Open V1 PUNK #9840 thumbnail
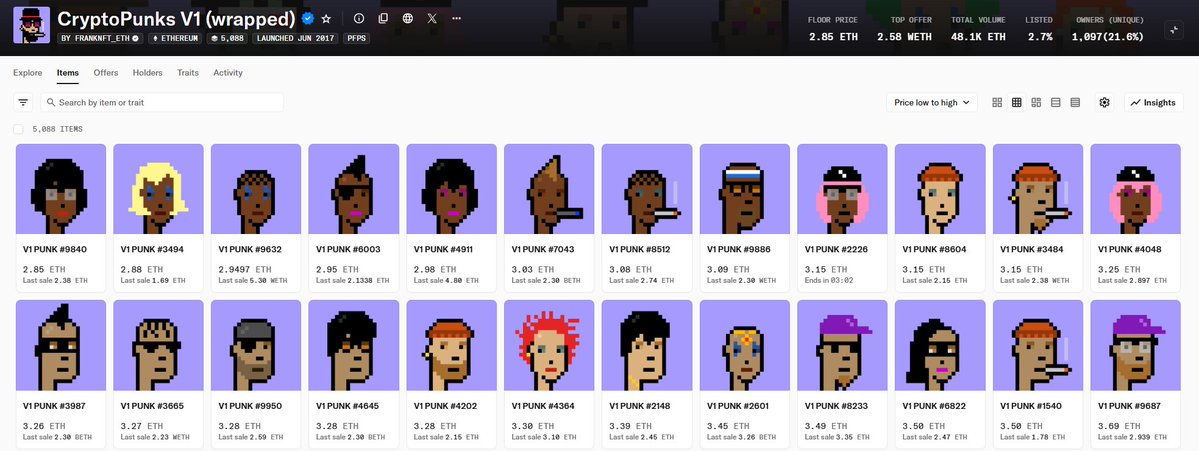The image size is (1199, 451). [x=60, y=189]
